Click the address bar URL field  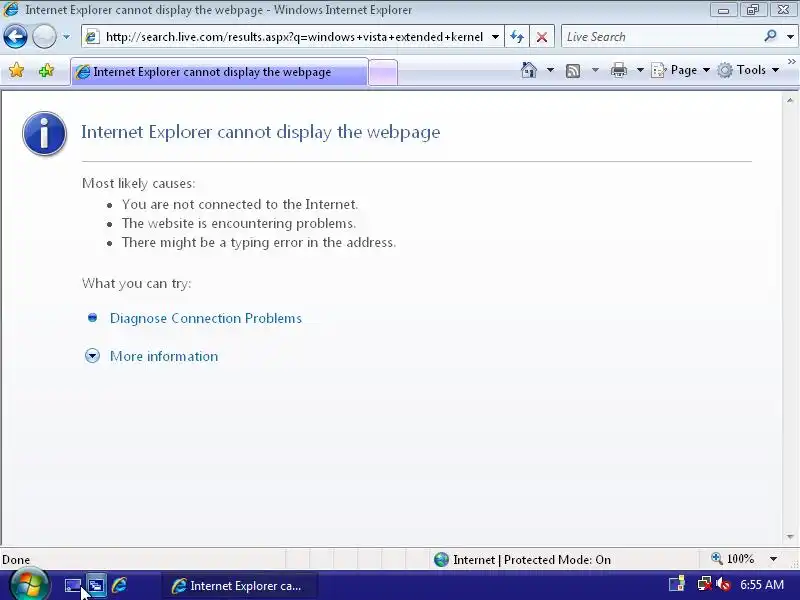[x=294, y=37]
